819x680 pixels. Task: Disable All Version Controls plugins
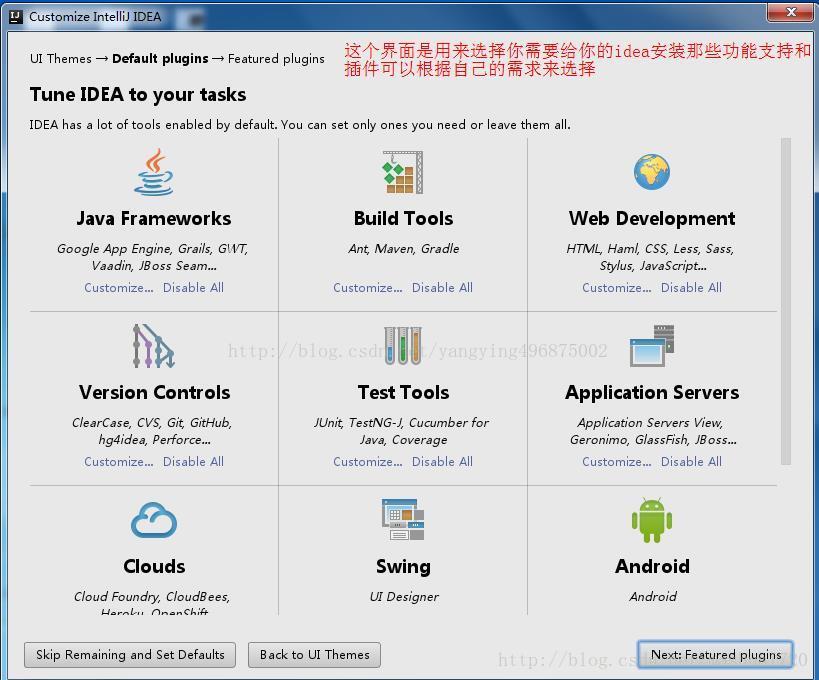coord(193,461)
